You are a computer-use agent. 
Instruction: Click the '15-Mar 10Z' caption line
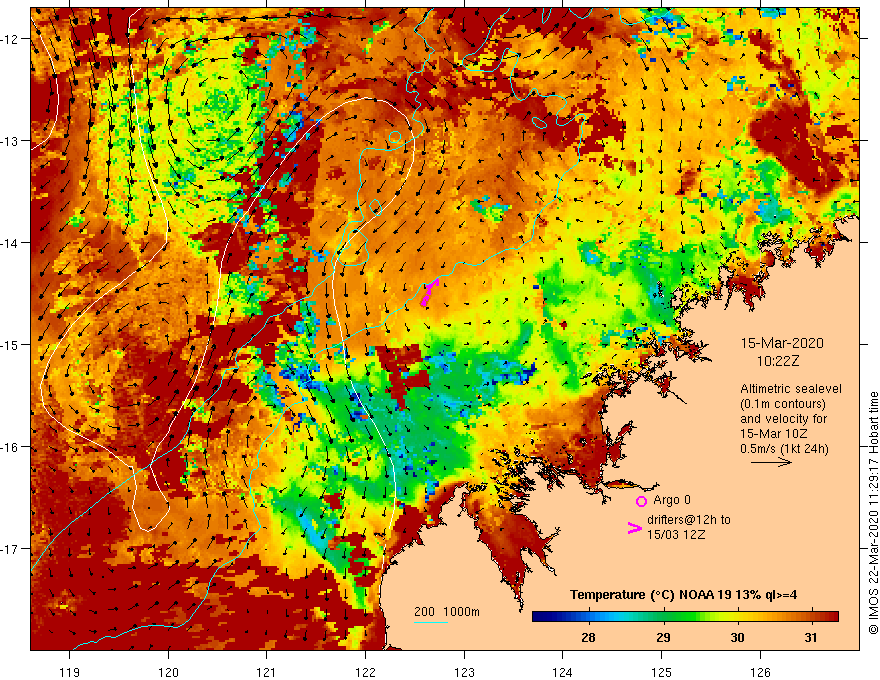773,434
